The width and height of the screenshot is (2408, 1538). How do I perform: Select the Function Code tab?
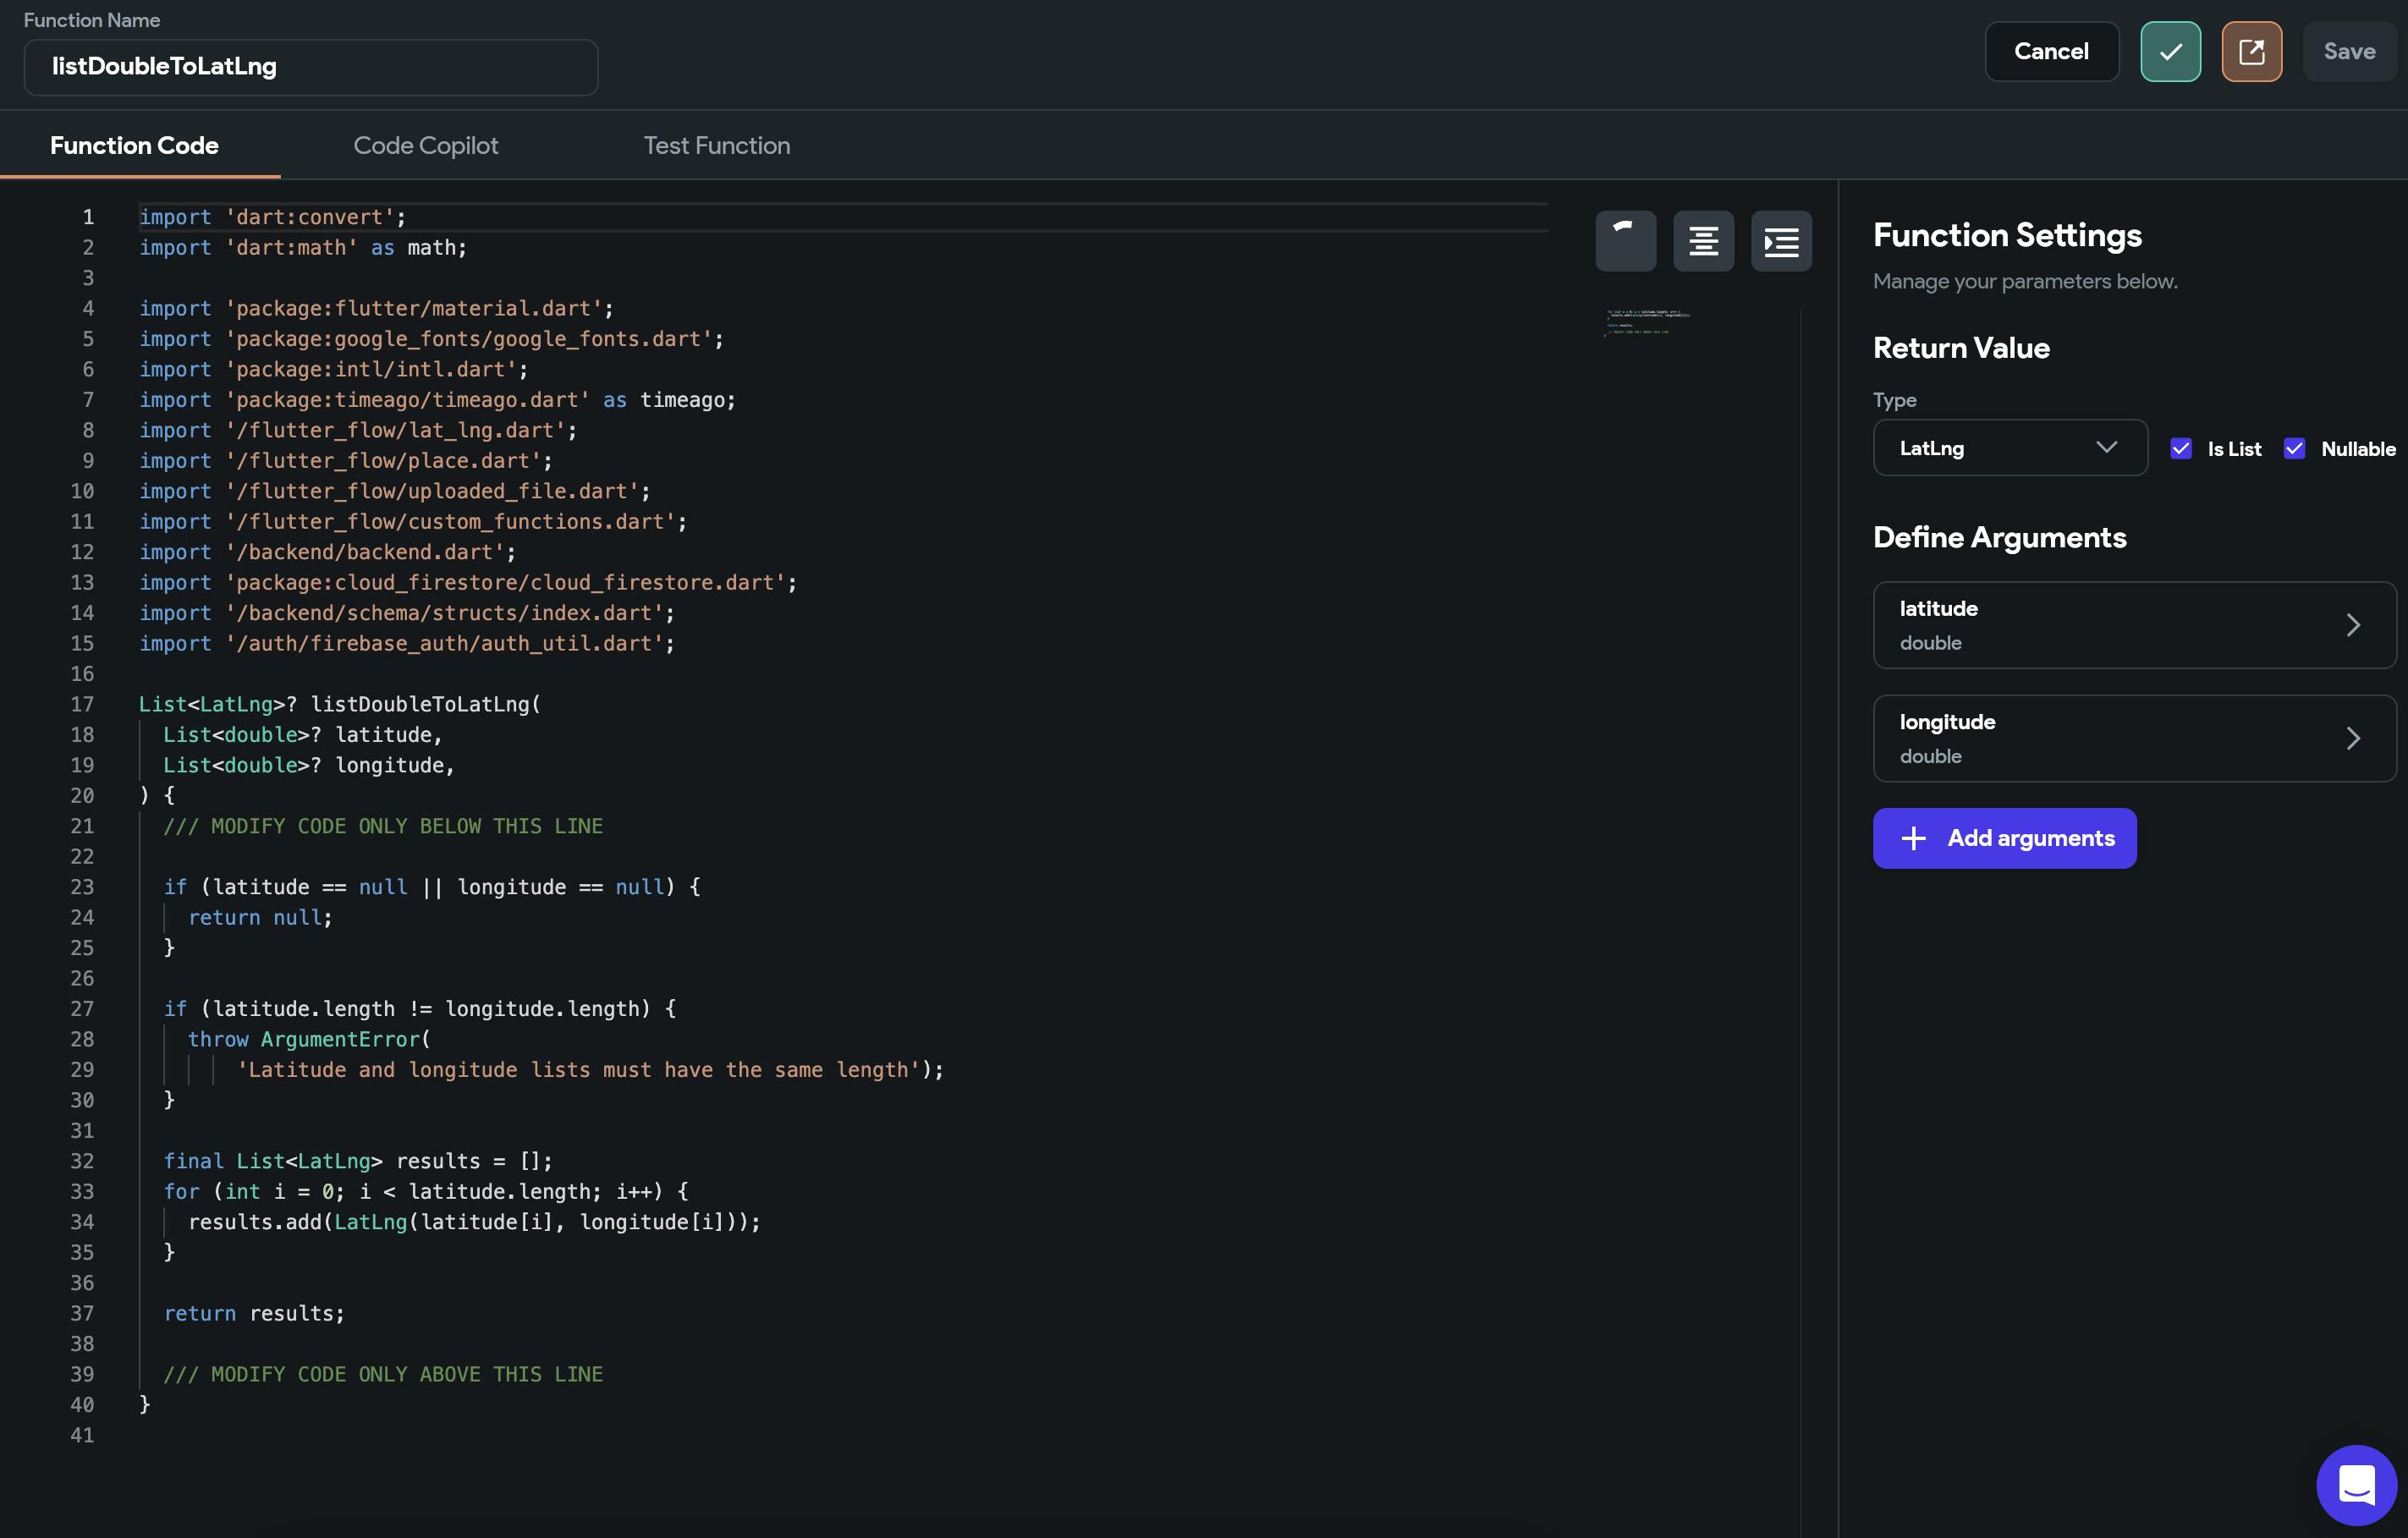click(x=134, y=145)
